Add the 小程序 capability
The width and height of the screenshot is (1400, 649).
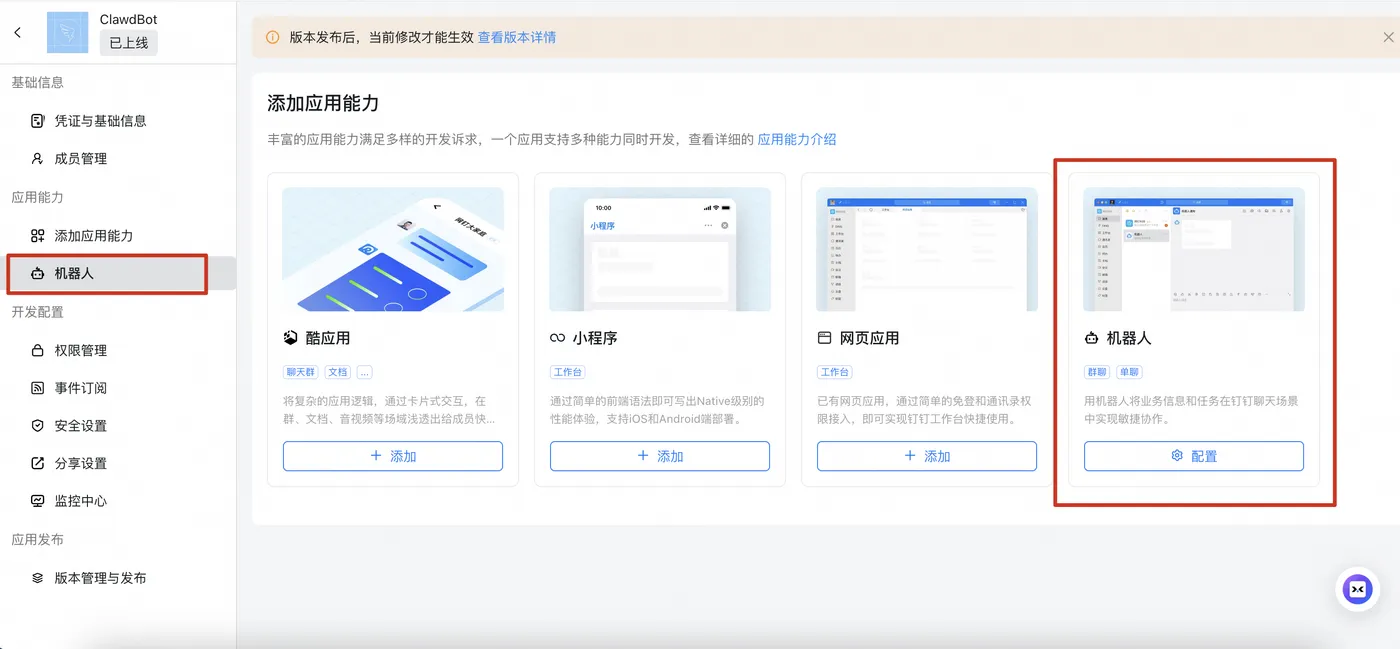(660, 456)
